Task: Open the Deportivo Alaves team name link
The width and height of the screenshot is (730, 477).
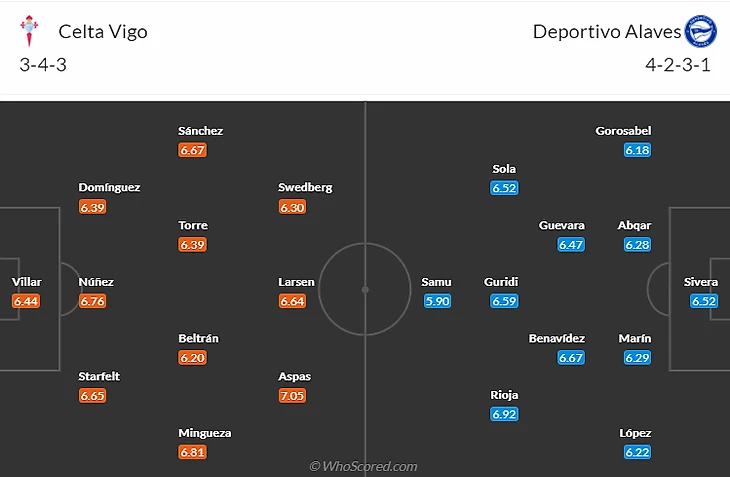Action: point(606,31)
